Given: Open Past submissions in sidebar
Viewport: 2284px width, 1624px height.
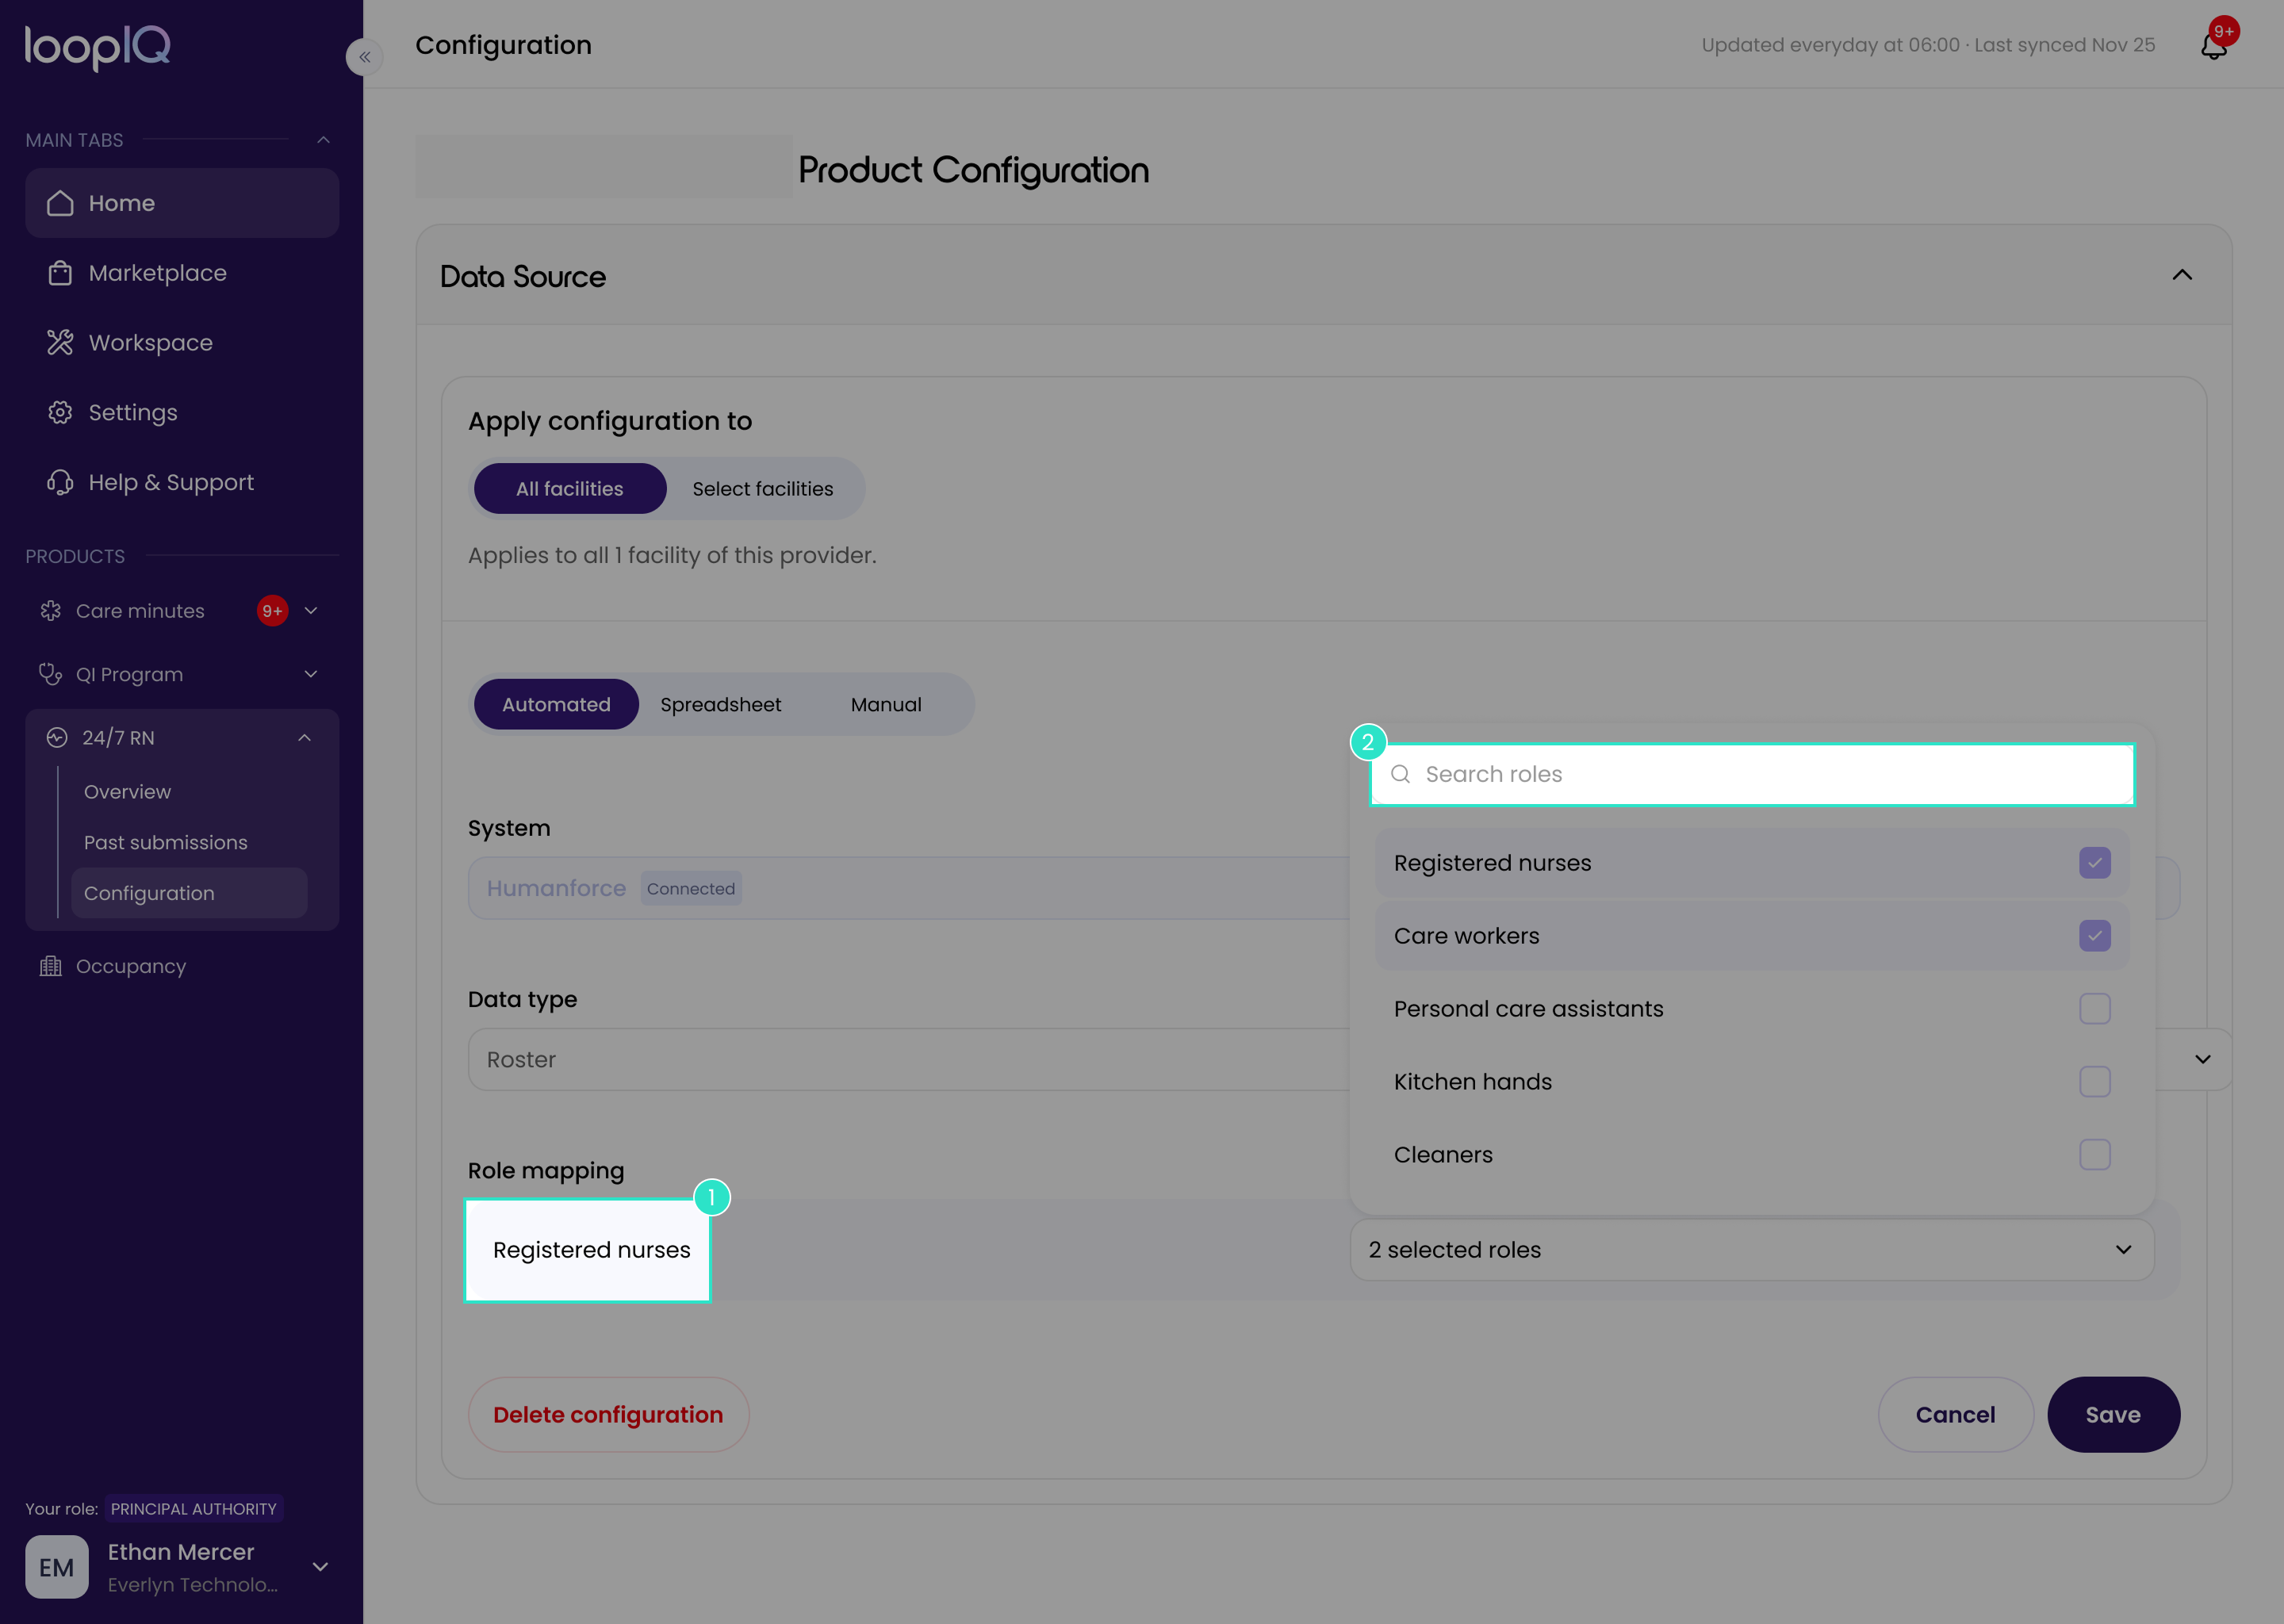Looking at the screenshot, I should tap(166, 843).
